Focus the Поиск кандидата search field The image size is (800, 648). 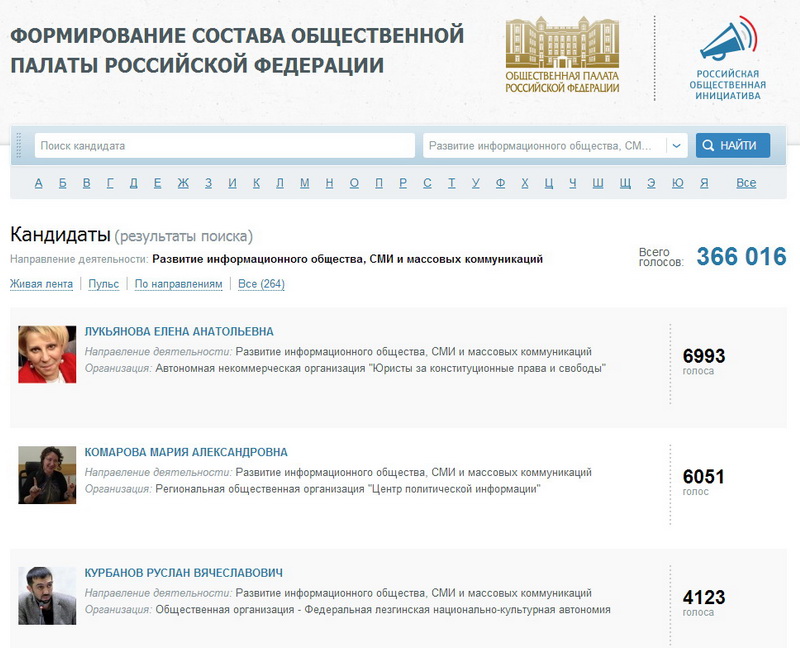[224, 146]
